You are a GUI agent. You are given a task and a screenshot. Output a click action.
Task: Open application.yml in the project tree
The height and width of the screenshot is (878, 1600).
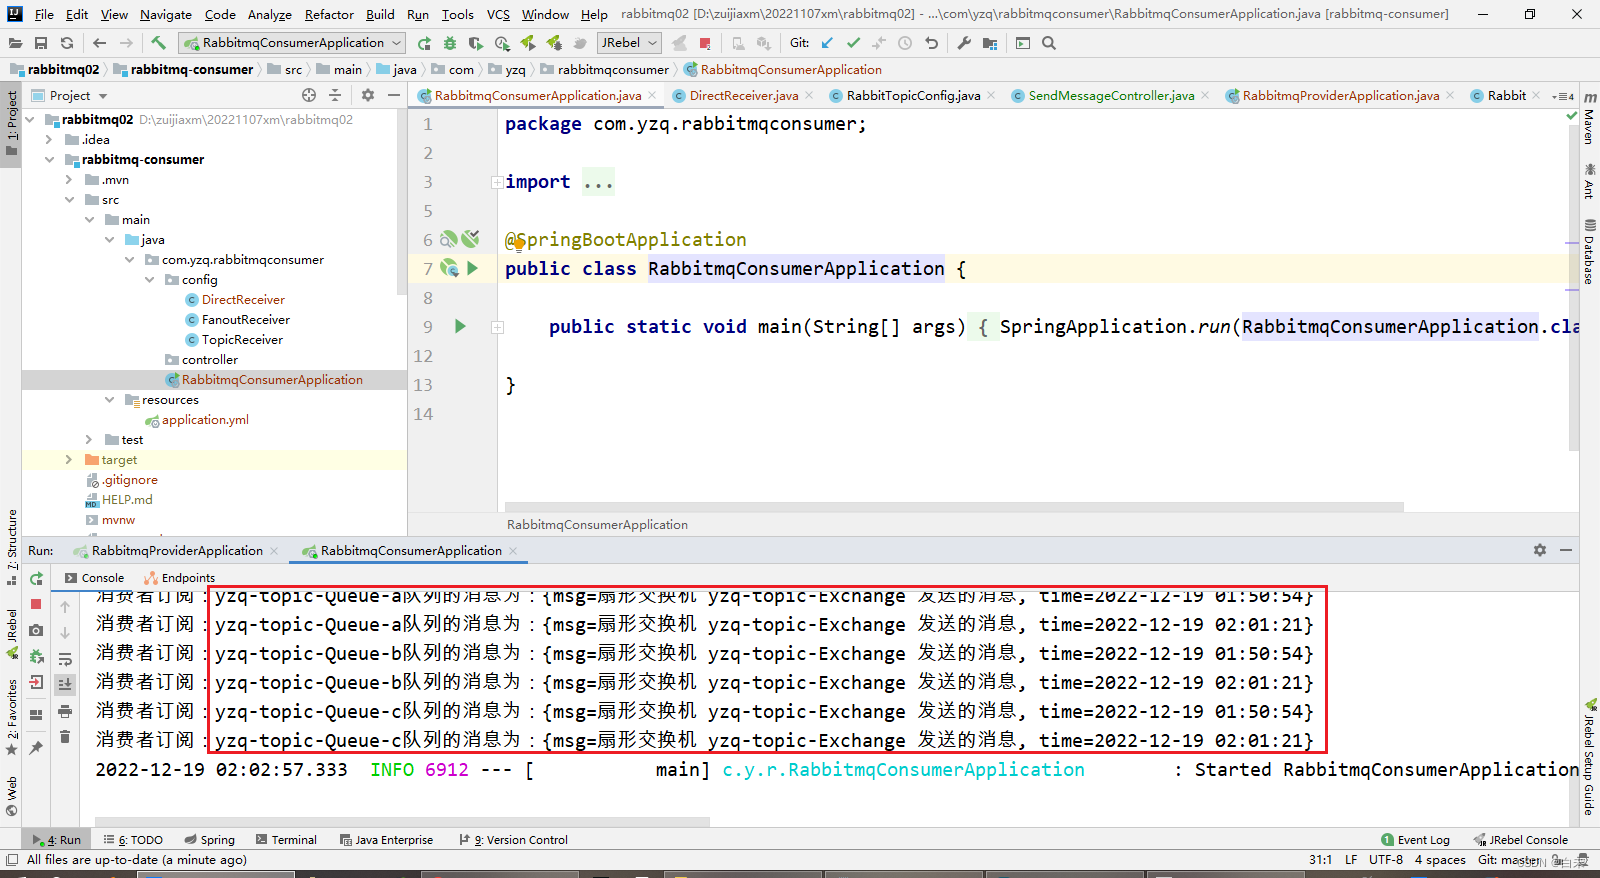point(205,419)
